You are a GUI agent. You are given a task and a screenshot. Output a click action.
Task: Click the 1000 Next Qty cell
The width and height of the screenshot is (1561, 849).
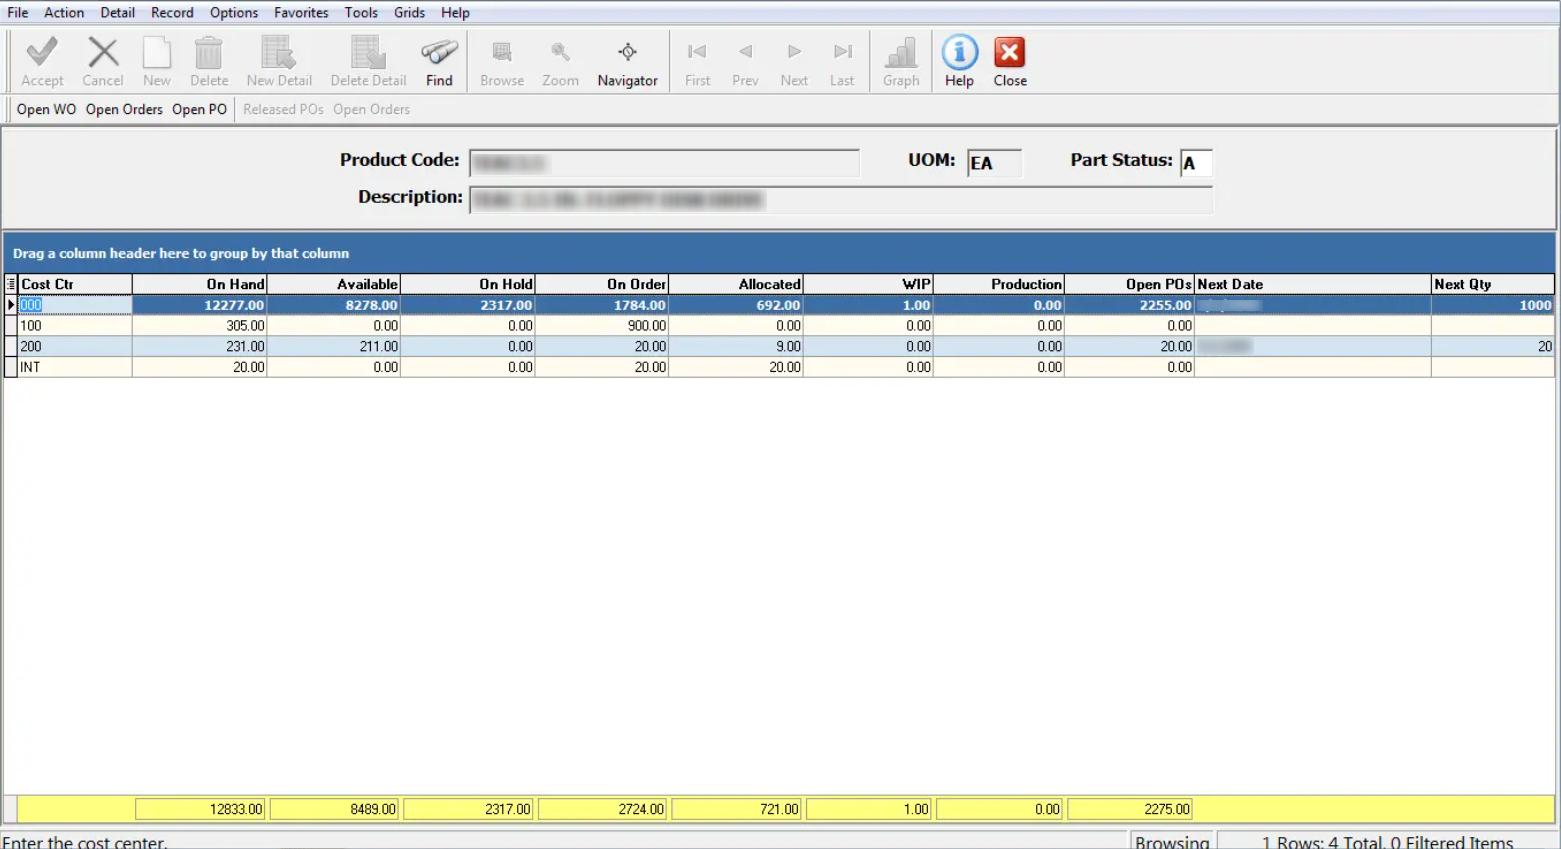click(x=1493, y=305)
